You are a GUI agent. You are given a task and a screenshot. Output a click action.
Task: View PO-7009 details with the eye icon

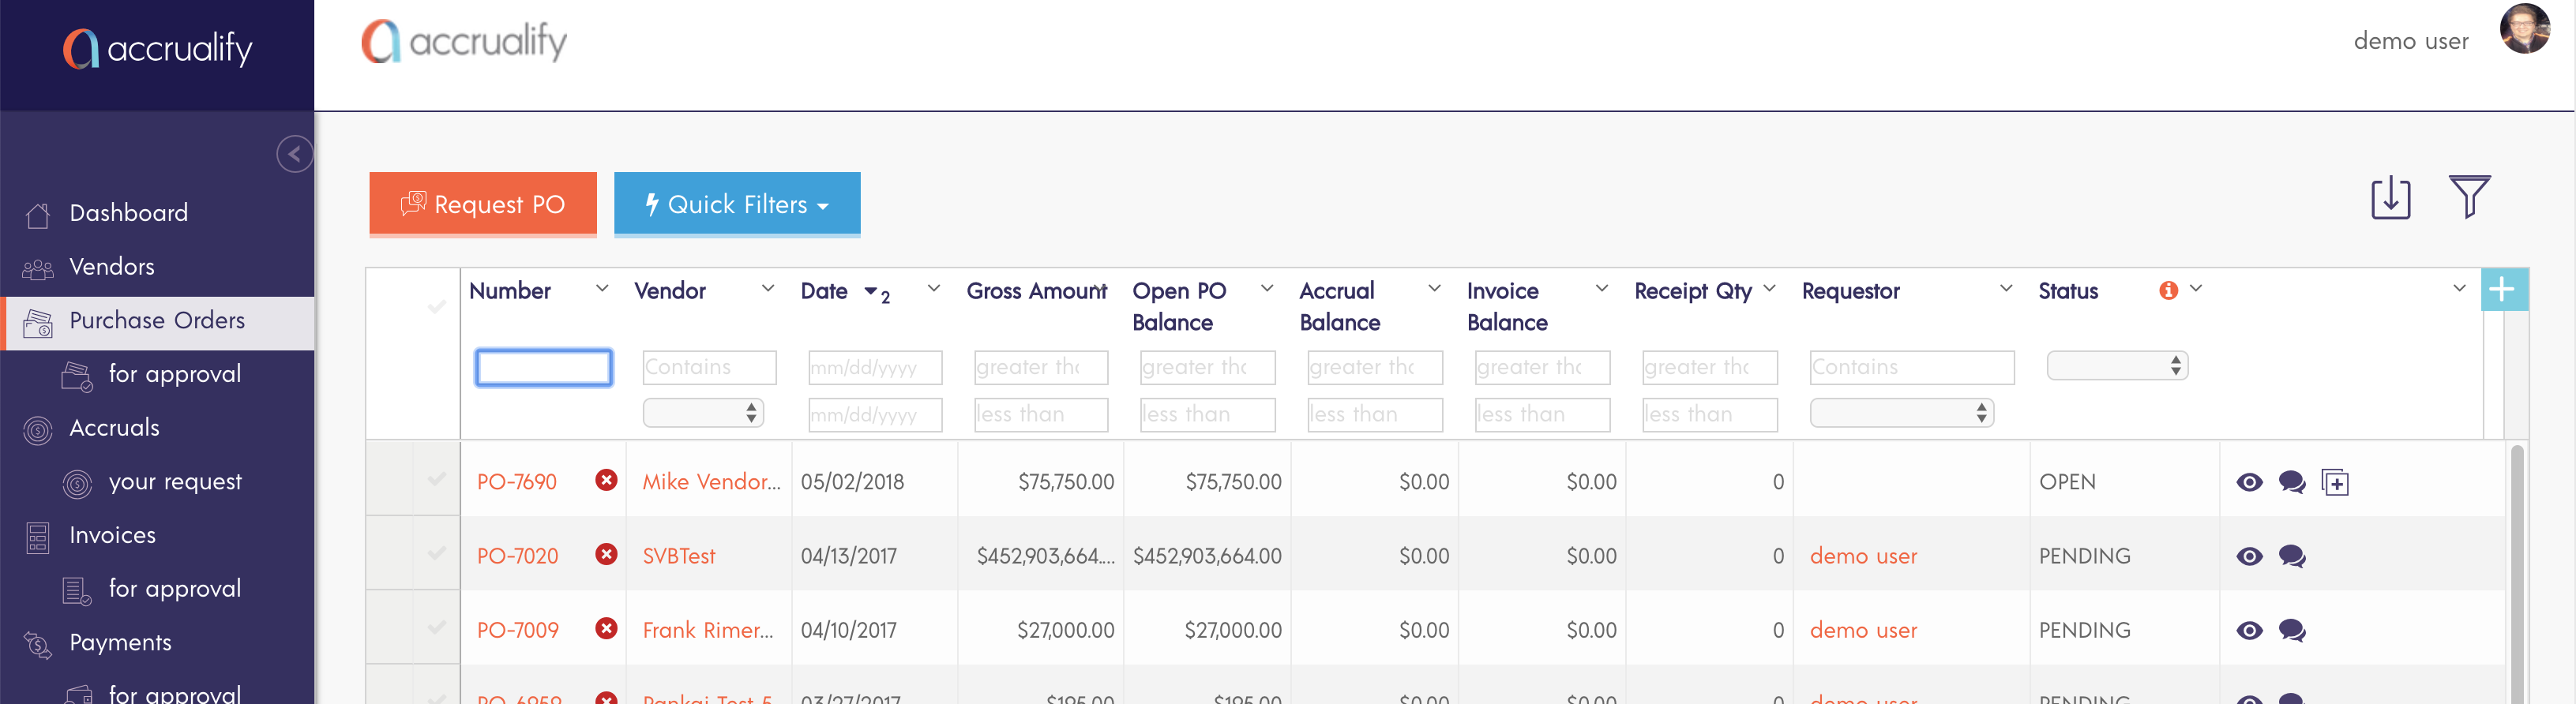point(2249,631)
